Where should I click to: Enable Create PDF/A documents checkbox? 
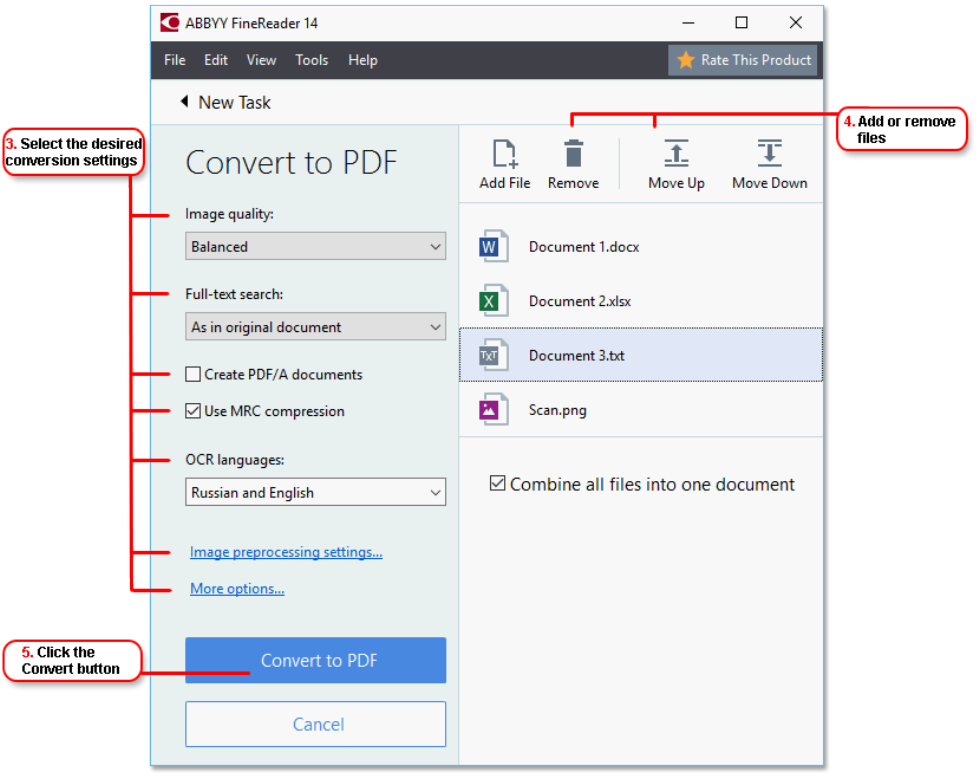[x=193, y=374]
